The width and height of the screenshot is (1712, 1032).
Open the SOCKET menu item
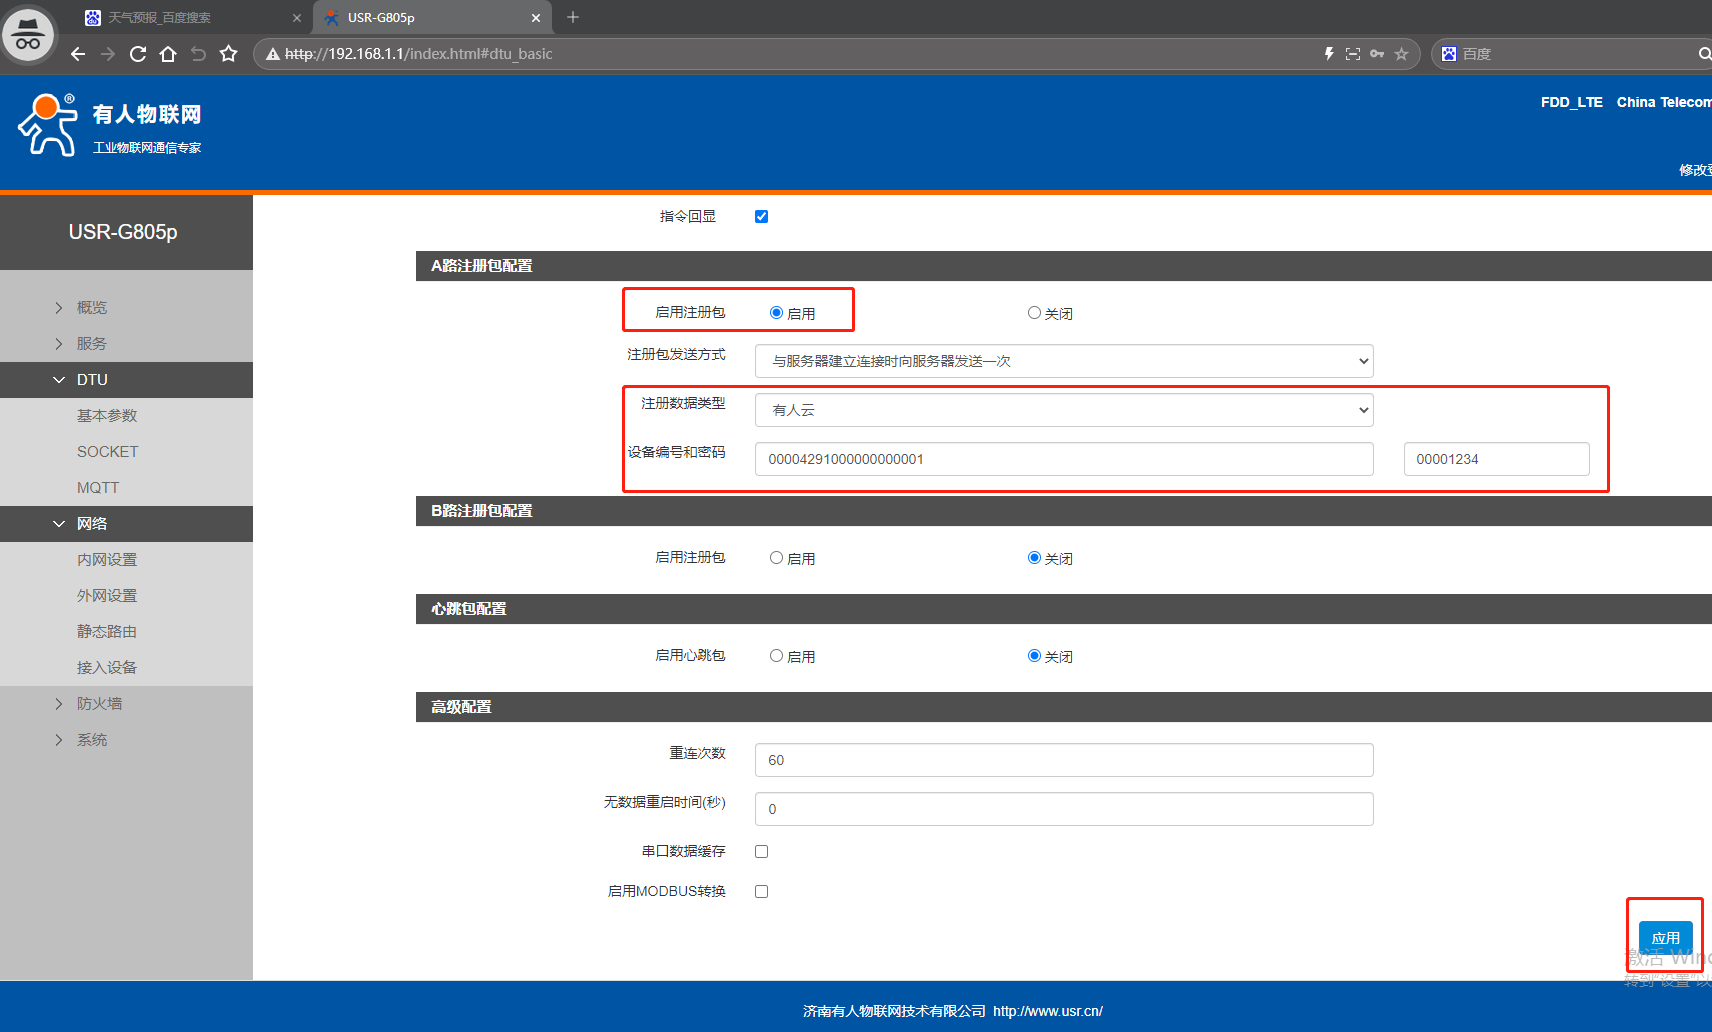tap(108, 452)
